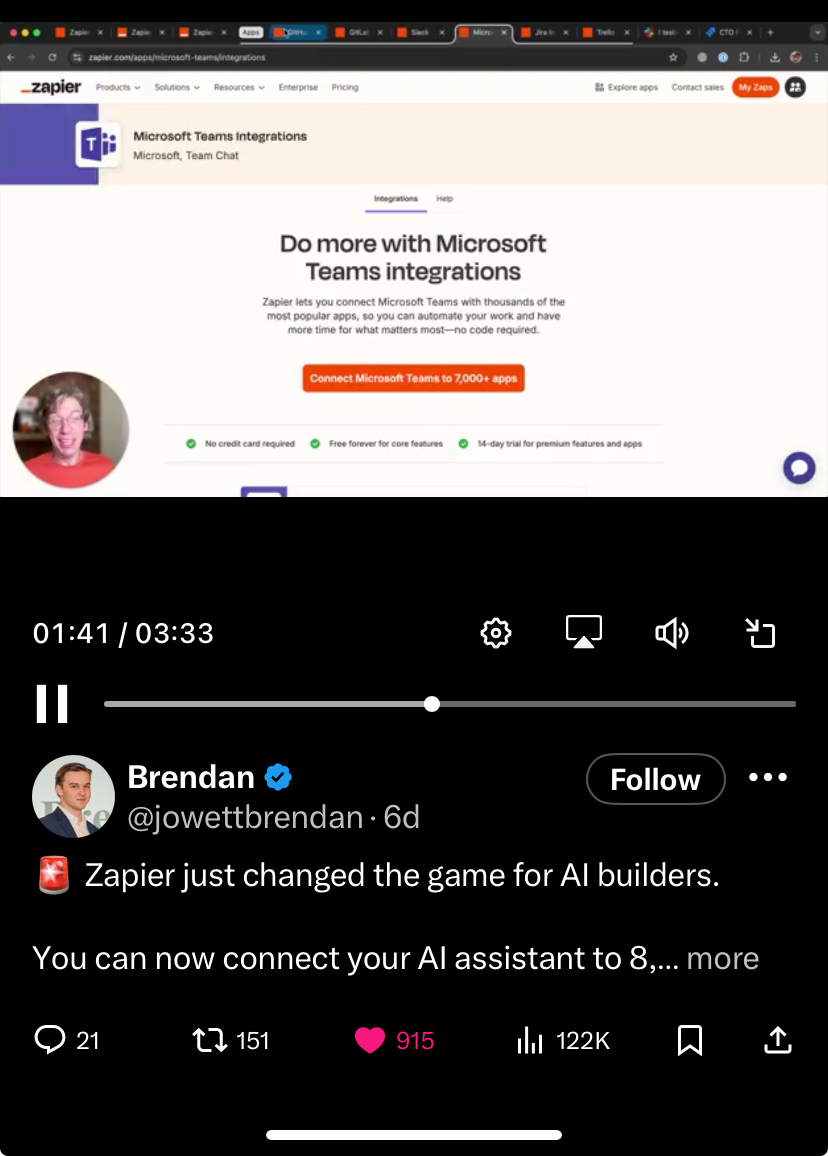Click Connect Microsoft Teams to 7,000+ apps
The image size is (828, 1156).
(414, 378)
